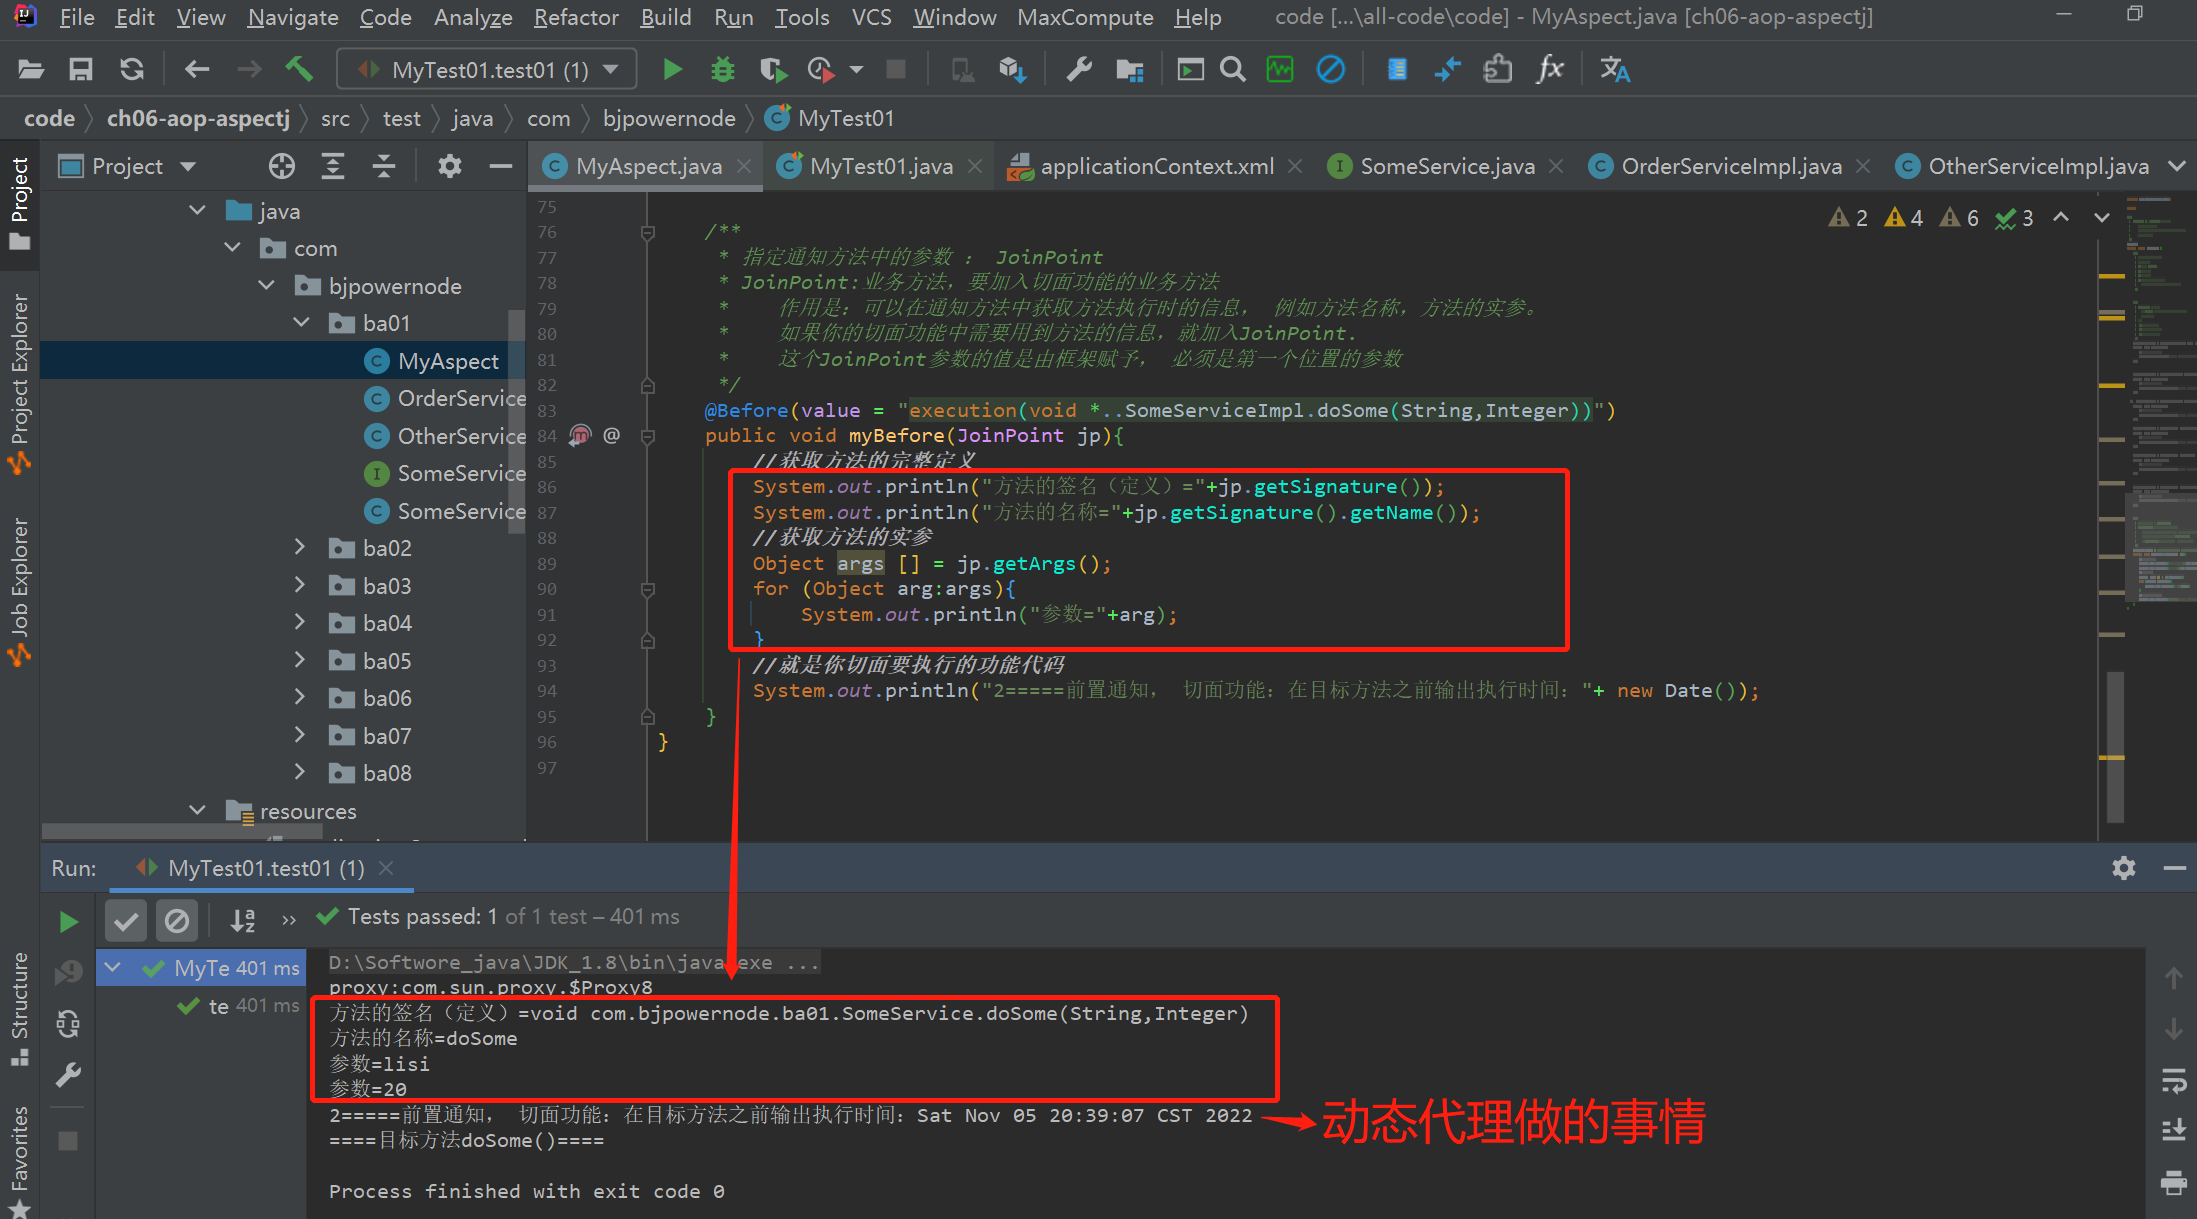Collapse the bjpowernode package
This screenshot has height=1219, width=2197.
point(266,285)
